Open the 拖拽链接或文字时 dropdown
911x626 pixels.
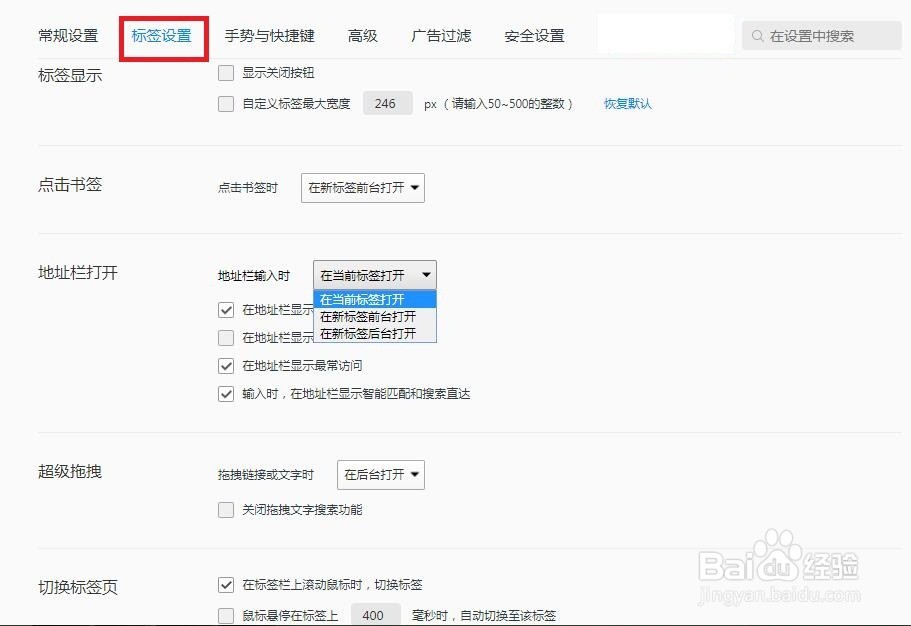380,474
